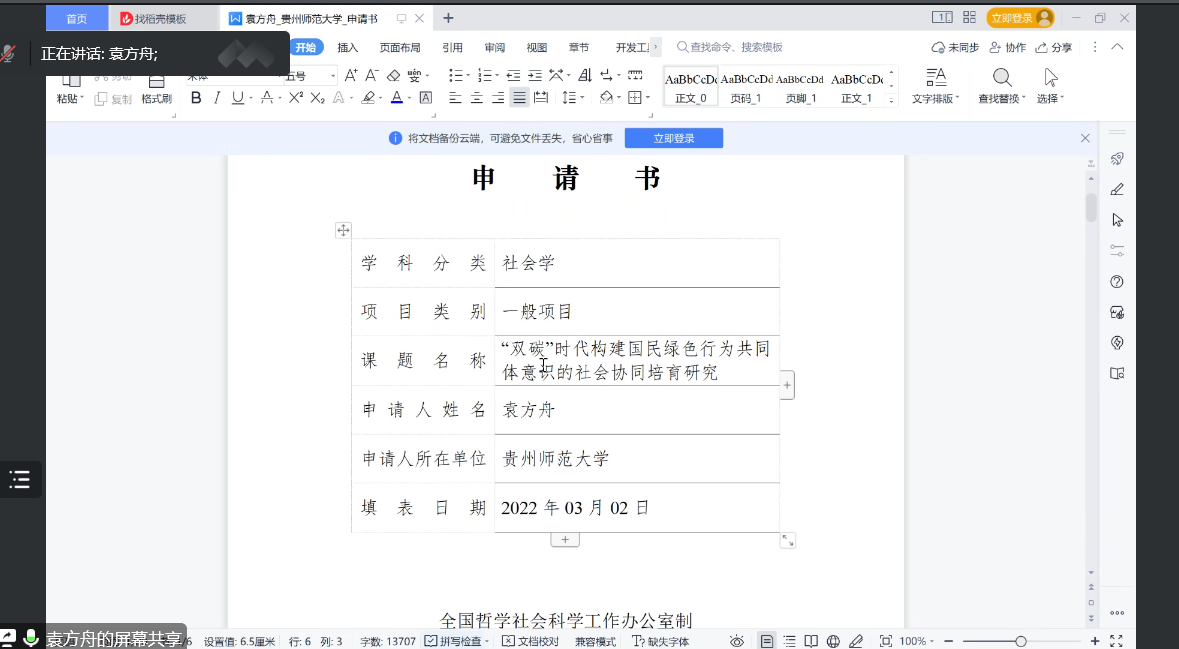Apply italic formatting with the I icon

[217, 98]
